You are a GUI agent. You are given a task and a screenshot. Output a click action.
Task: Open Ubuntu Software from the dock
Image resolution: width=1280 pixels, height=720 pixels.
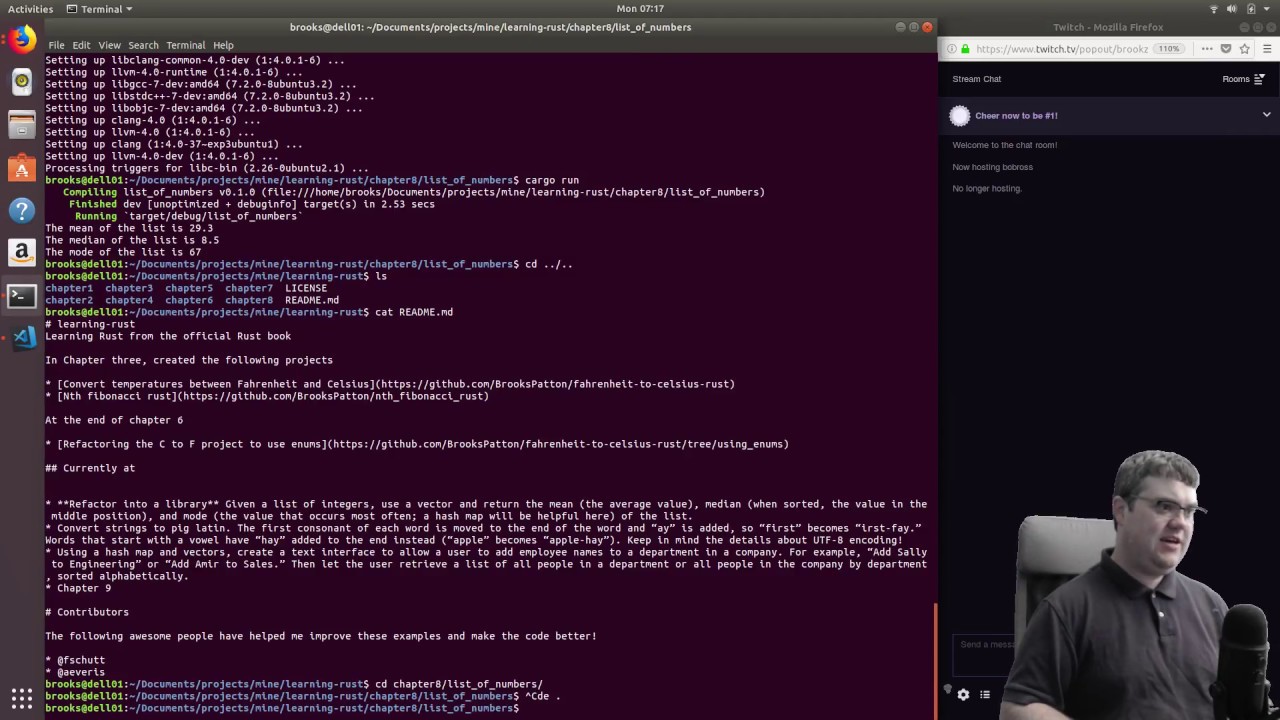[22, 168]
